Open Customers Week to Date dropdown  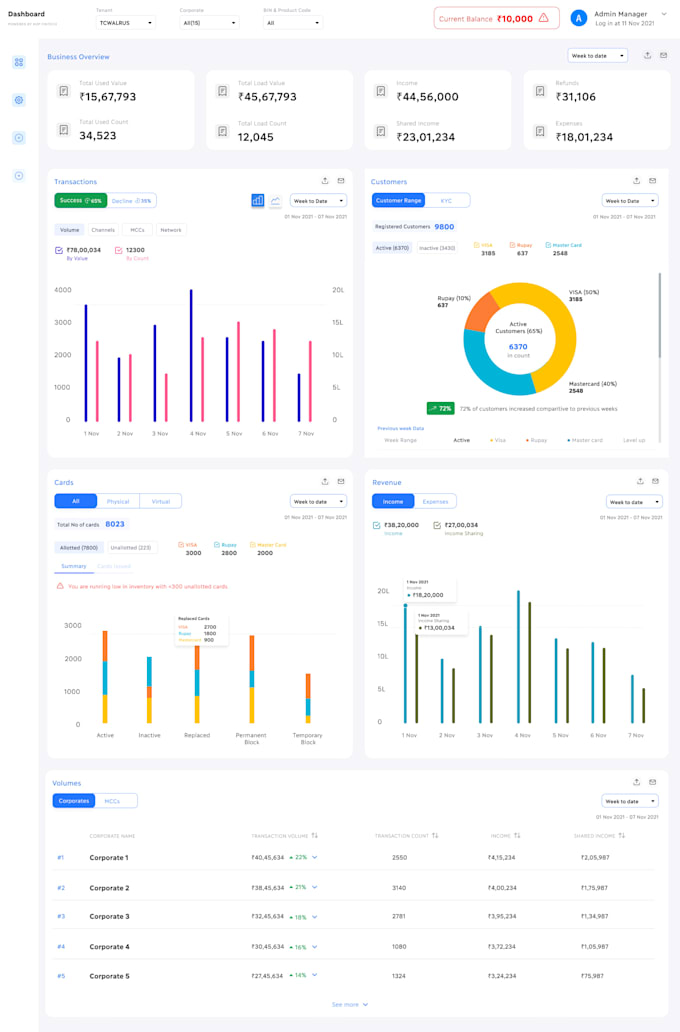[630, 201]
